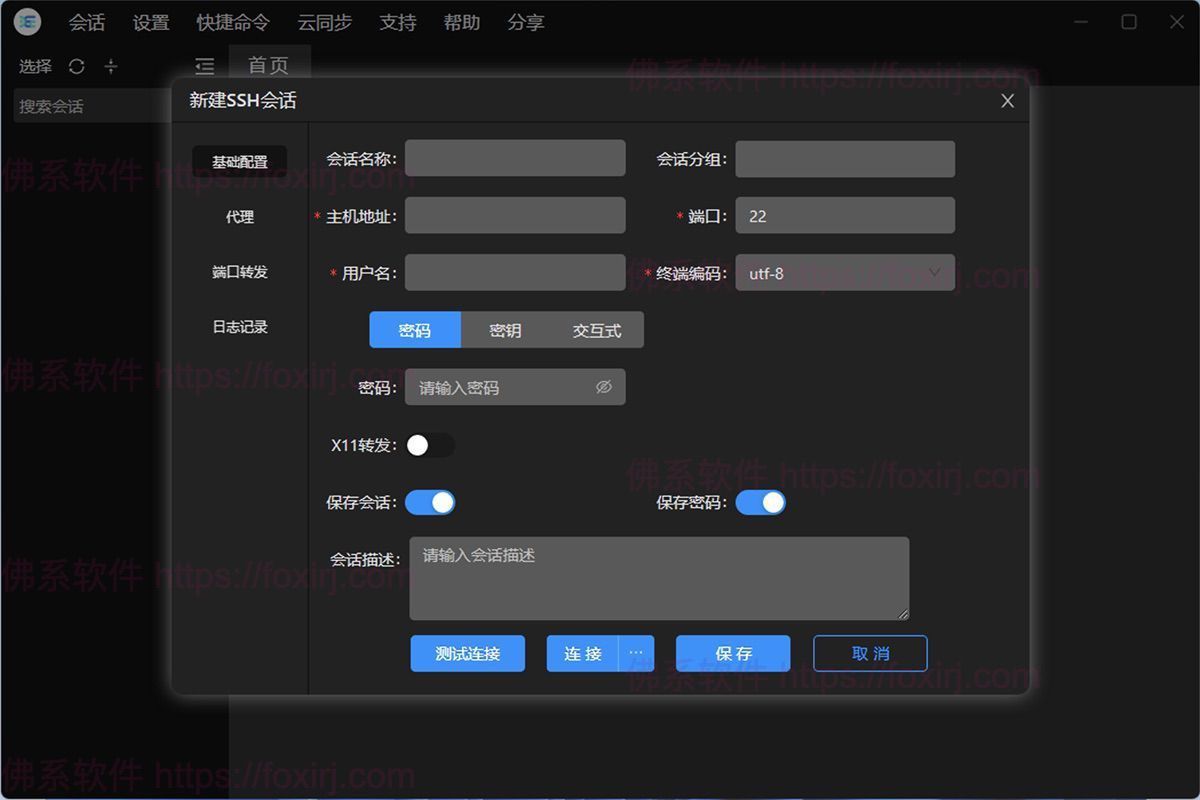Turn off the 保存密码 switch
The width and height of the screenshot is (1200, 800).
761,502
